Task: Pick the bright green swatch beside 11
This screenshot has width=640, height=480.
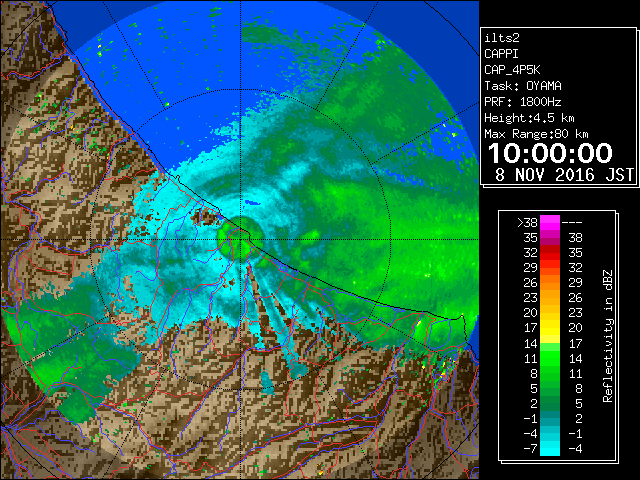Action: [x=550, y=358]
